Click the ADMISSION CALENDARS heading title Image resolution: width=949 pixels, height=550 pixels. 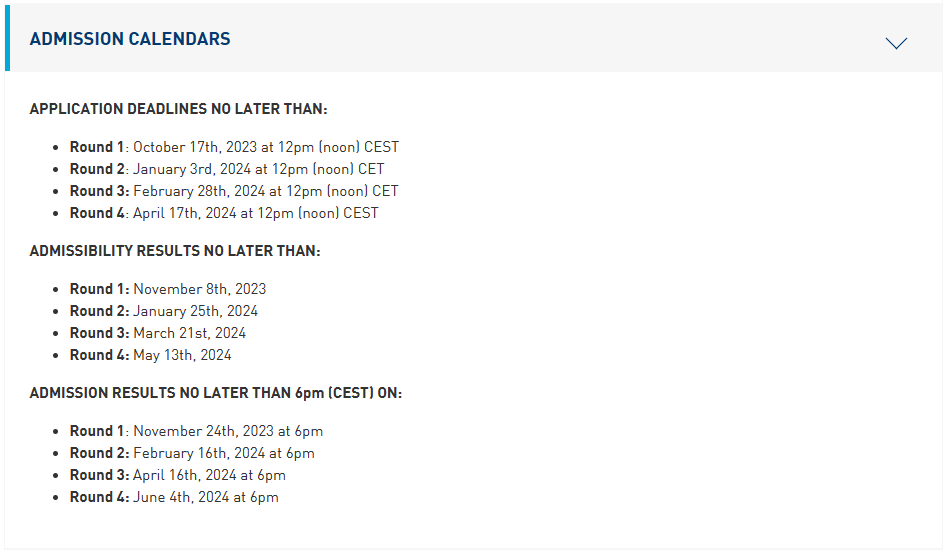pyautogui.click(x=130, y=39)
